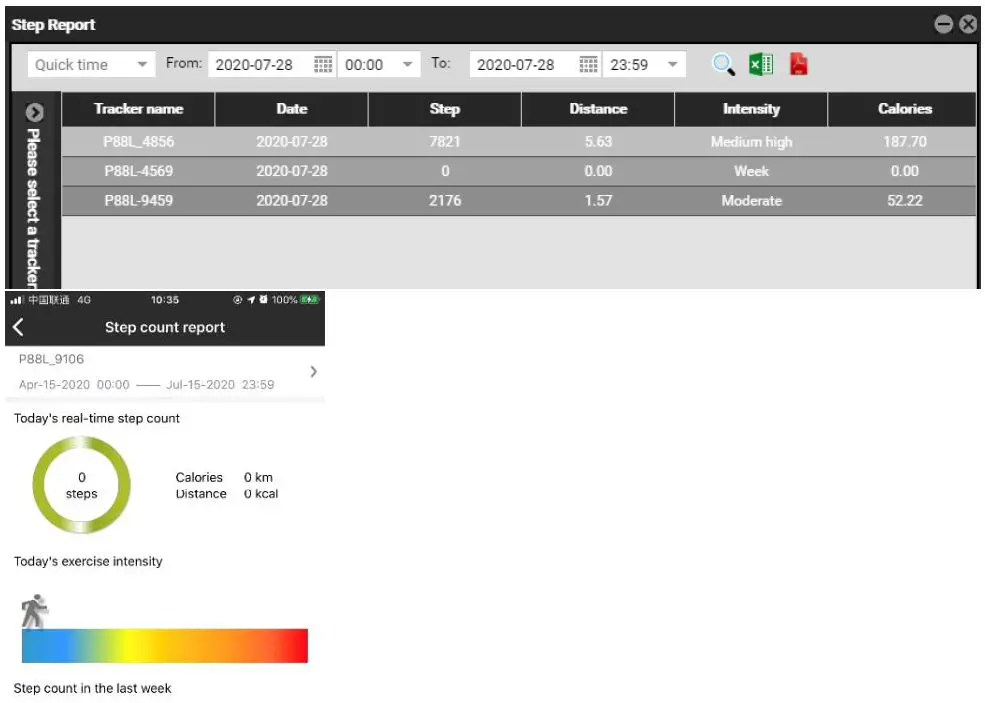Click the vertical Please select a tracker label
The image size is (985, 703).
click(34, 207)
